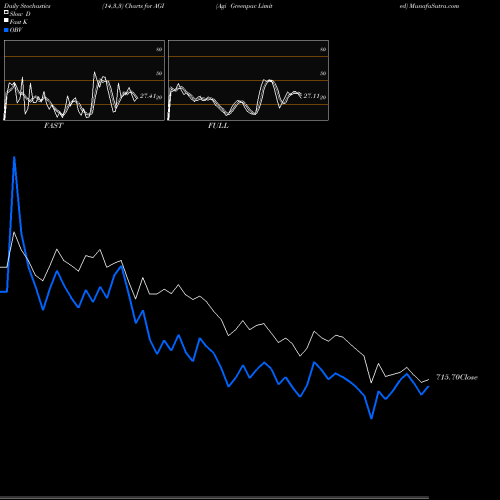Select the 'Fast K' legend label

(x=19, y=22)
